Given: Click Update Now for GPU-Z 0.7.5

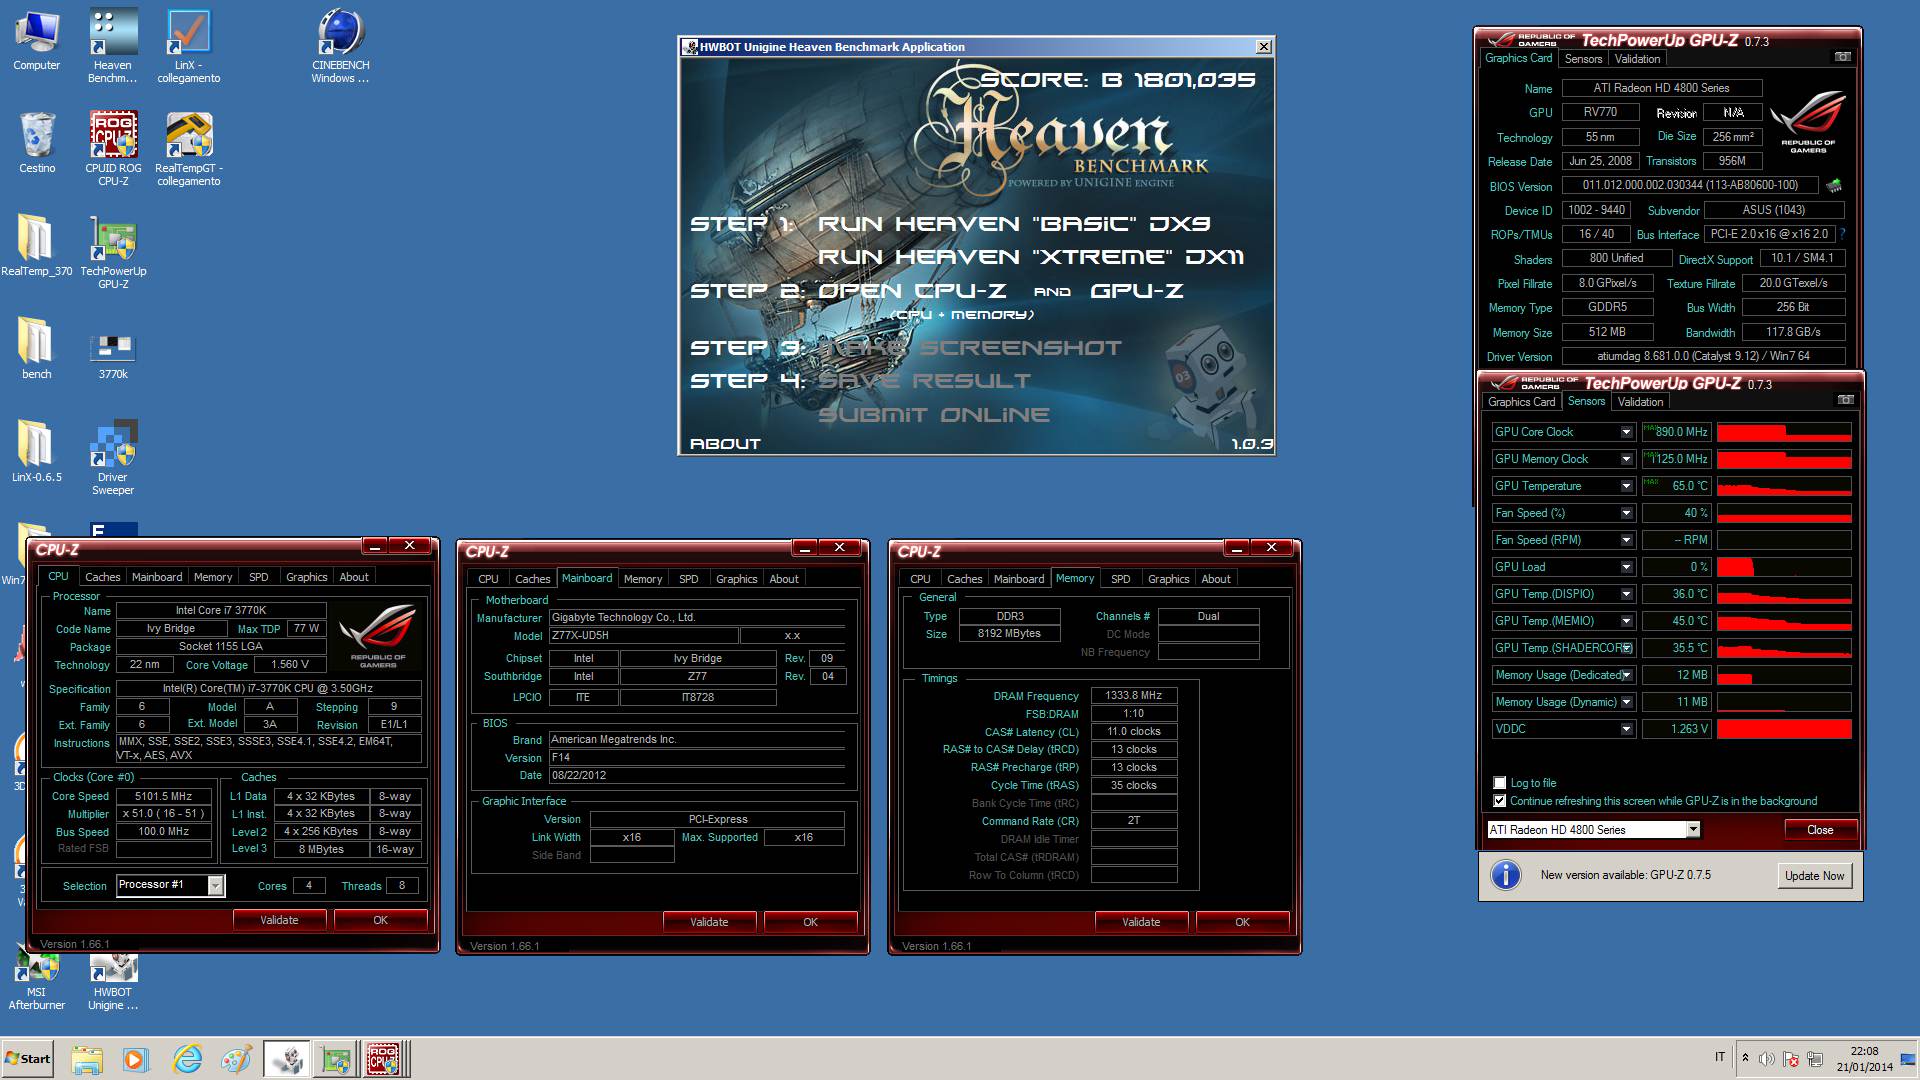Looking at the screenshot, I should click(1814, 875).
